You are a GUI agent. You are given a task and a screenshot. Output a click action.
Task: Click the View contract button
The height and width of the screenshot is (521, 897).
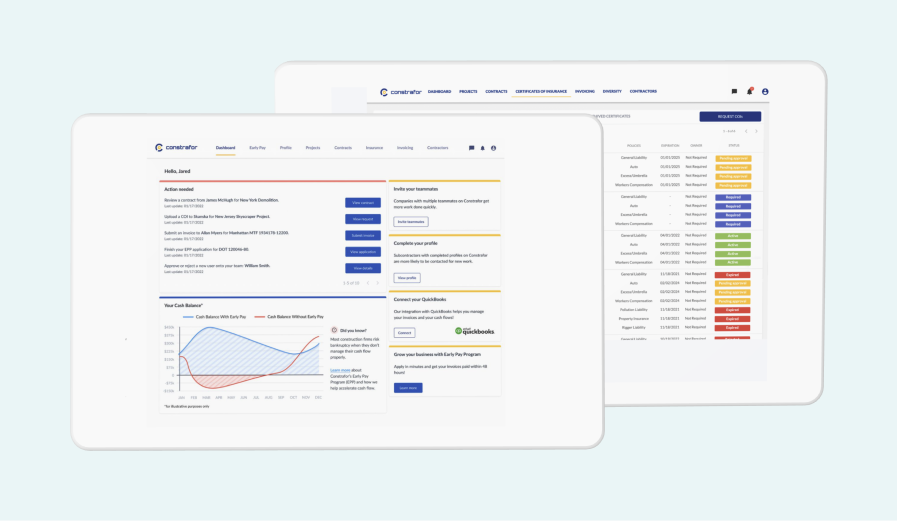pyautogui.click(x=363, y=203)
